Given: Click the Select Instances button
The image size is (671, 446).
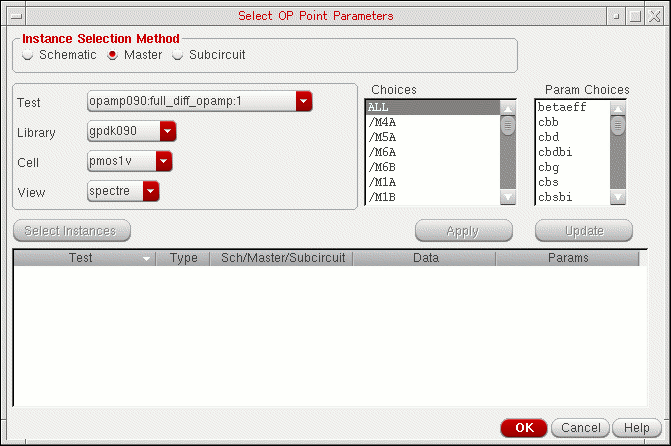Looking at the screenshot, I should [72, 231].
